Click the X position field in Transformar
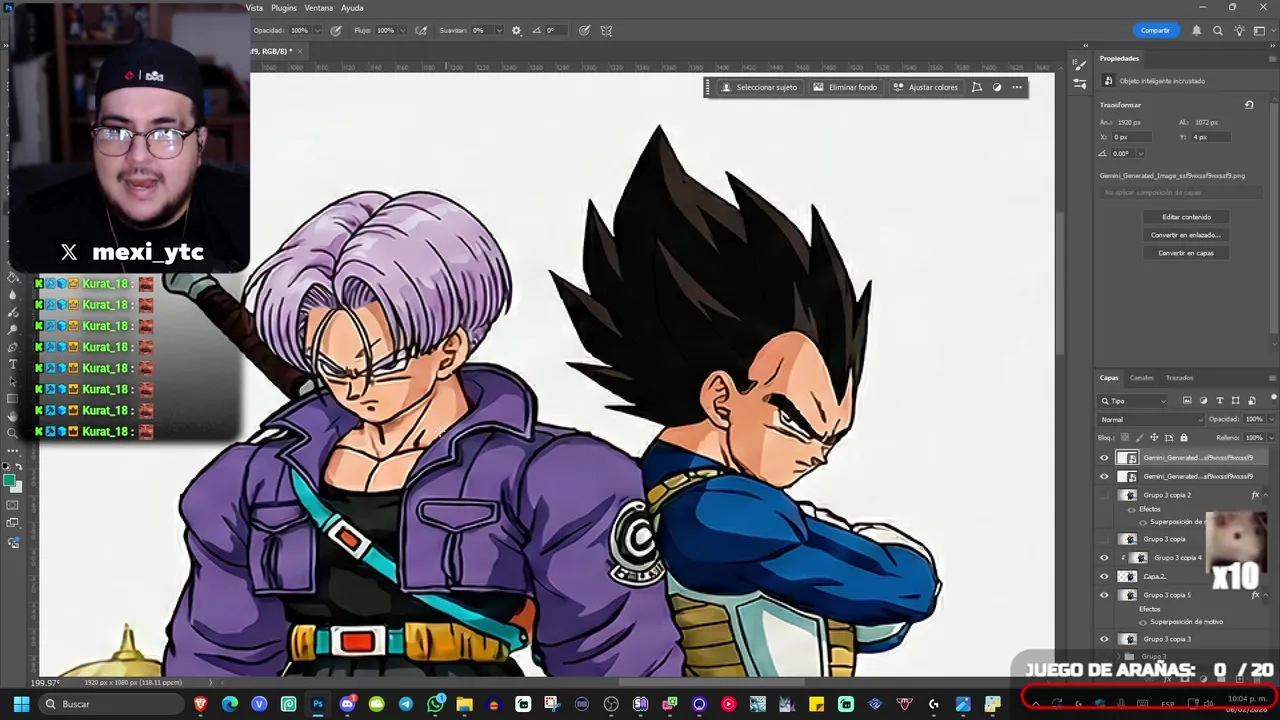The image size is (1280, 720). tap(1130, 137)
